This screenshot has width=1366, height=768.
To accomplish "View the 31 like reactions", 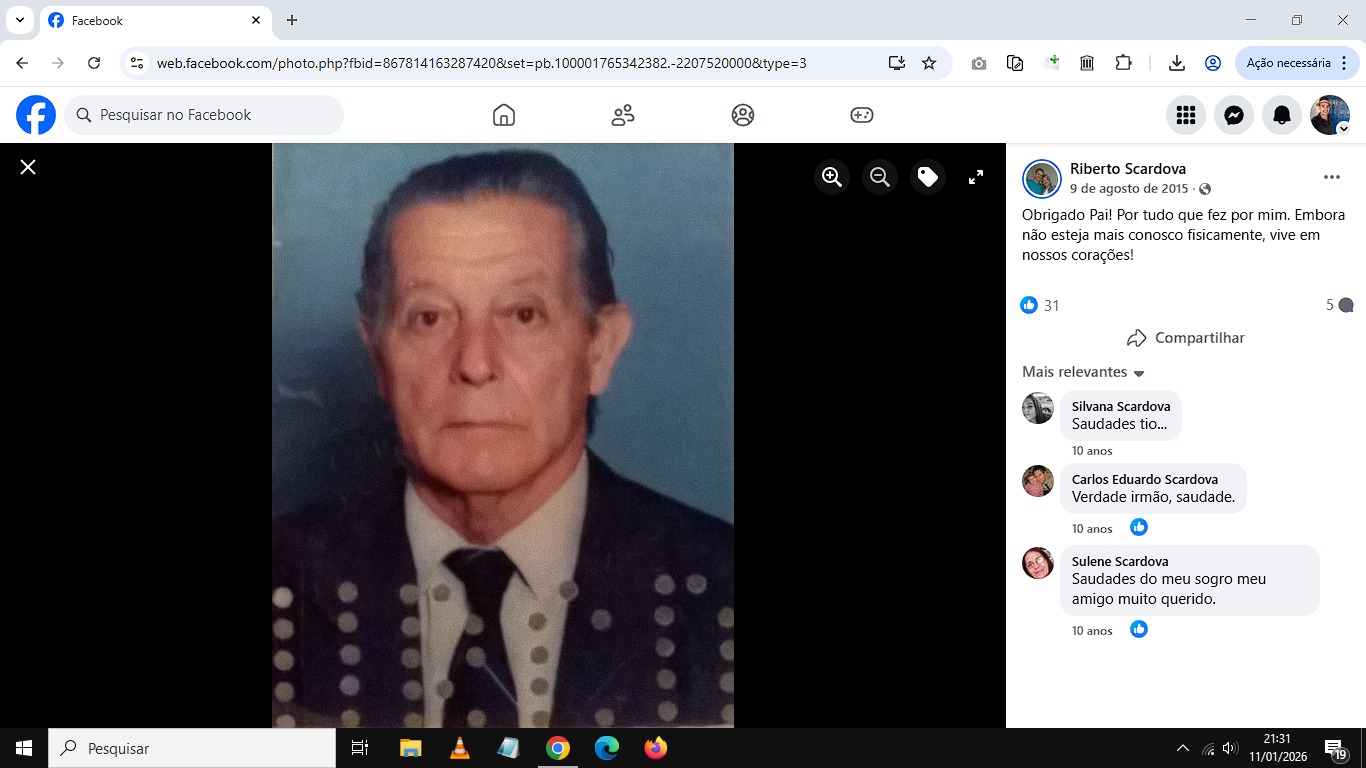I will (x=1041, y=305).
